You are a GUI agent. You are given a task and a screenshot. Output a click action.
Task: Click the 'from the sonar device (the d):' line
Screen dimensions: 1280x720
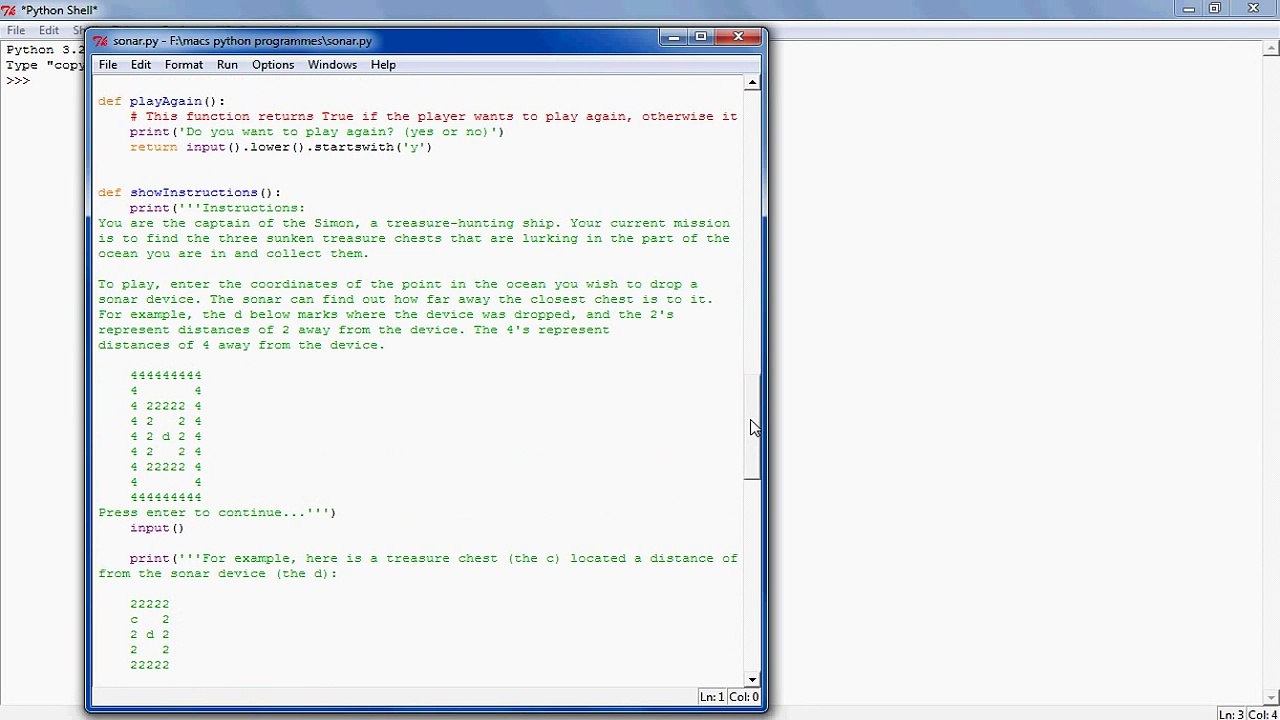pyautogui.click(x=218, y=574)
